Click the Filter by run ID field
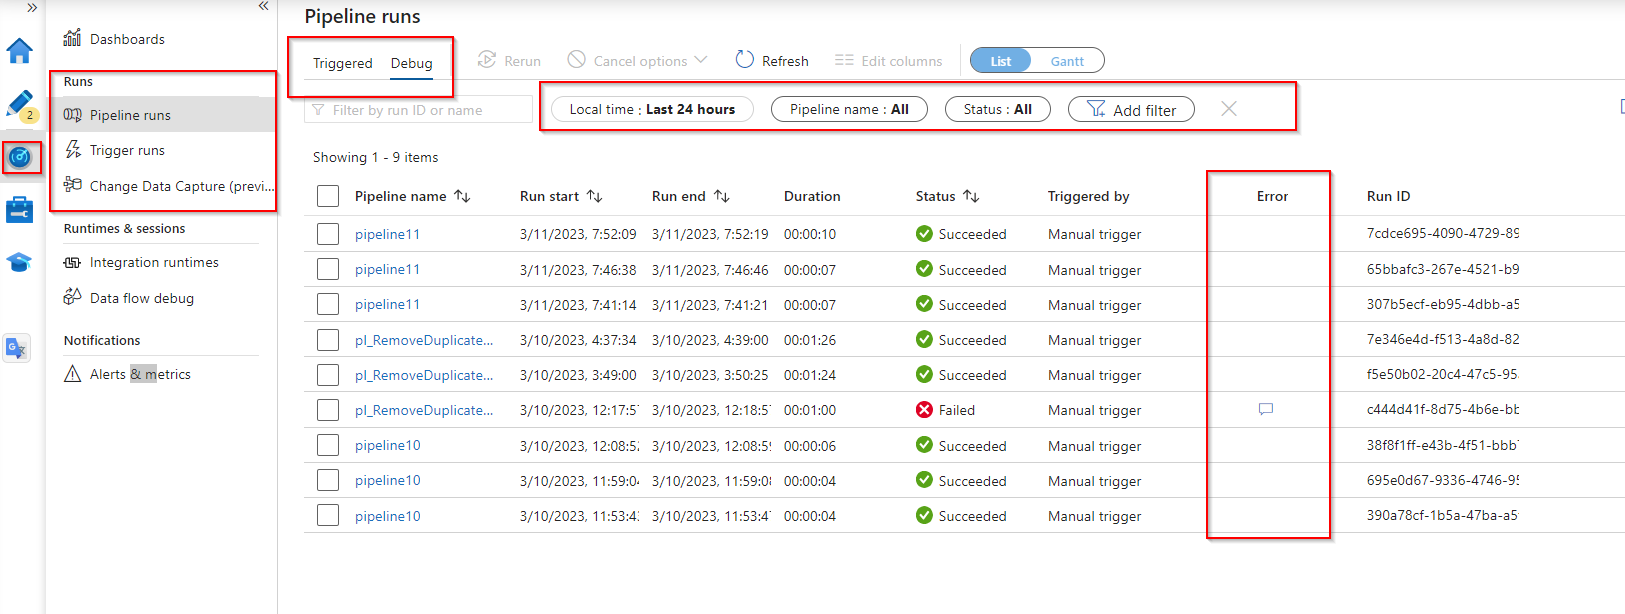This screenshot has width=1625, height=614. tap(418, 110)
